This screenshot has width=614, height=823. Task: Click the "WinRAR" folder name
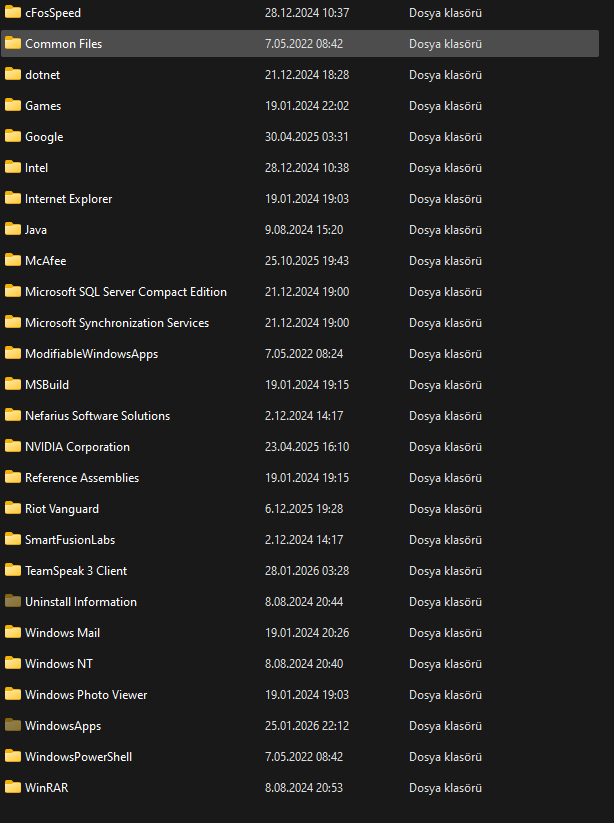47,787
